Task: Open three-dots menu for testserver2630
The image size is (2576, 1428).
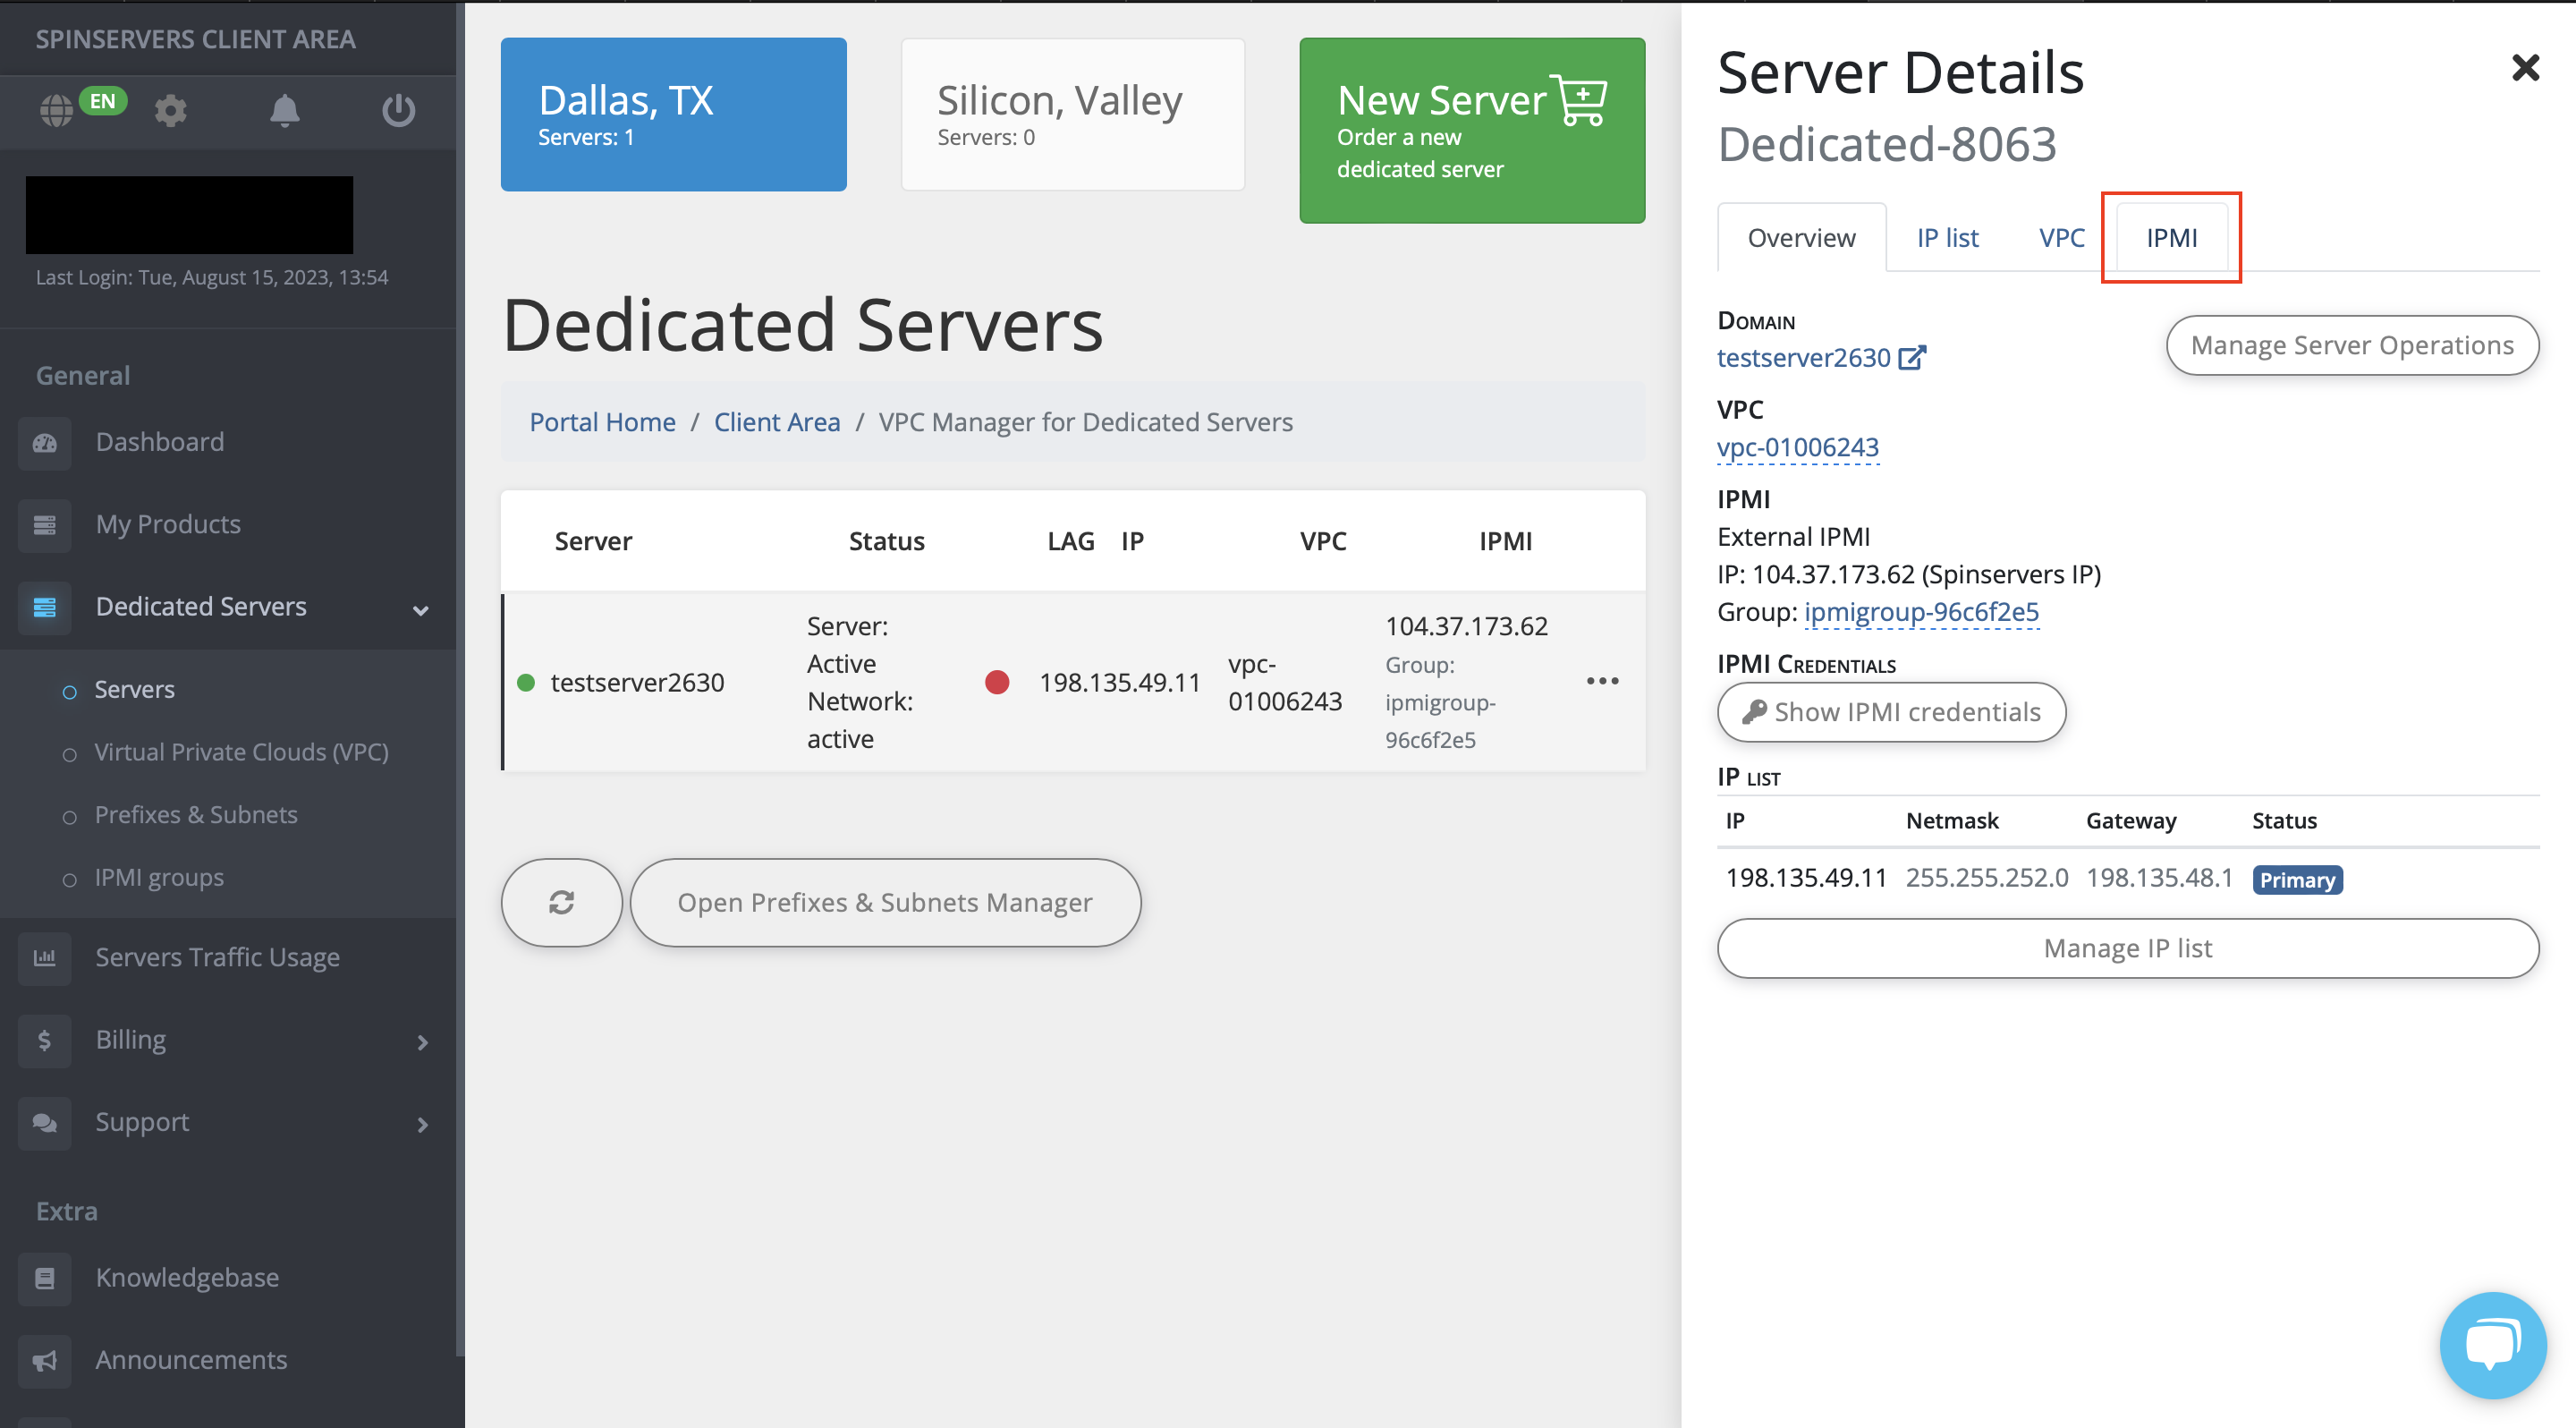Action: pos(1602,681)
